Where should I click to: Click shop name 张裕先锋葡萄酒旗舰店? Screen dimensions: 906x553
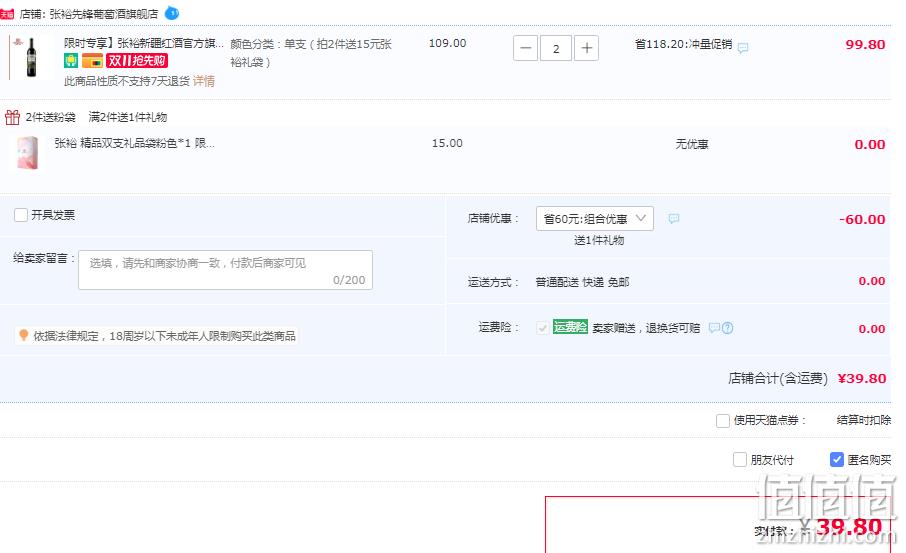104,14
